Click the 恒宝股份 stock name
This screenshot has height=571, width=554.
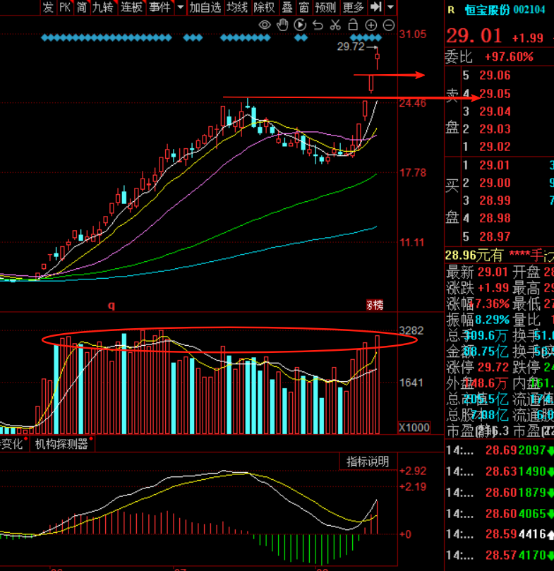[x=487, y=10]
